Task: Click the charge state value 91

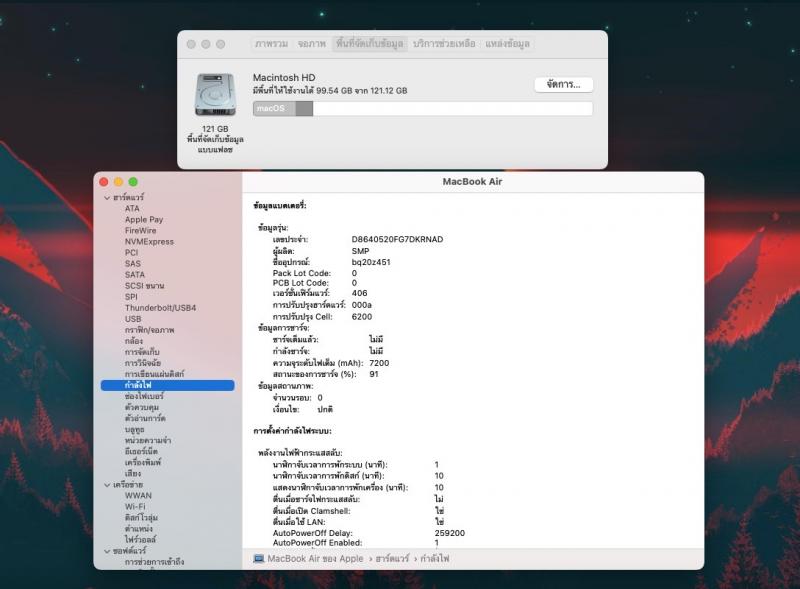Action: pos(374,374)
